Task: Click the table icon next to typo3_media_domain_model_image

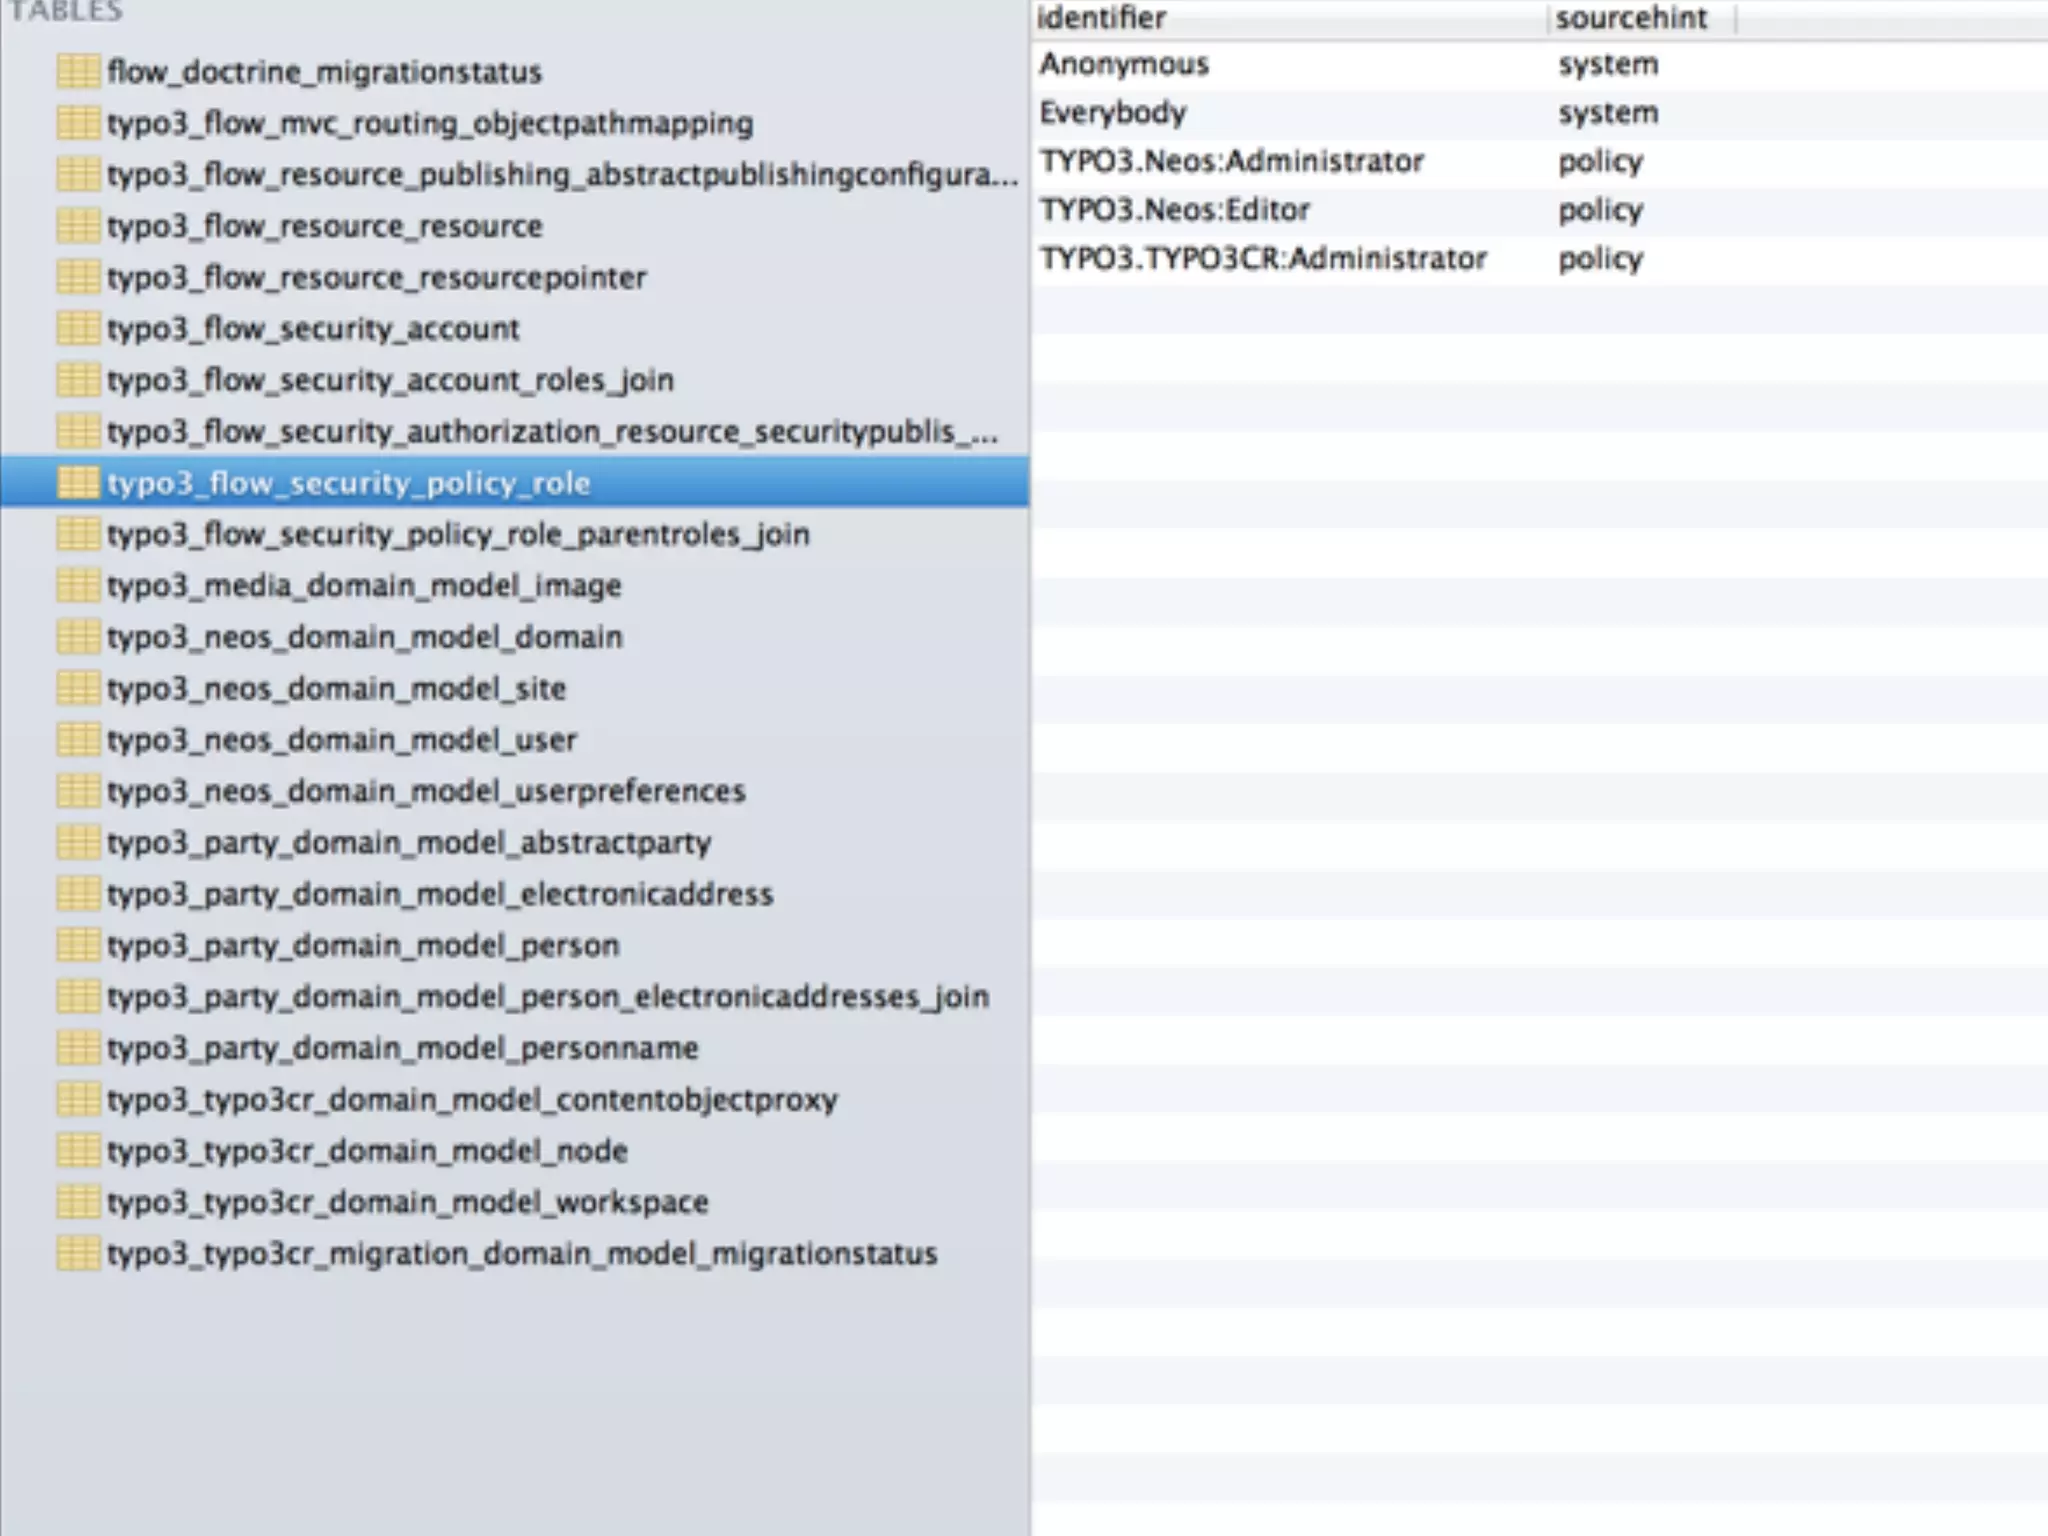Action: pyautogui.click(x=78, y=586)
